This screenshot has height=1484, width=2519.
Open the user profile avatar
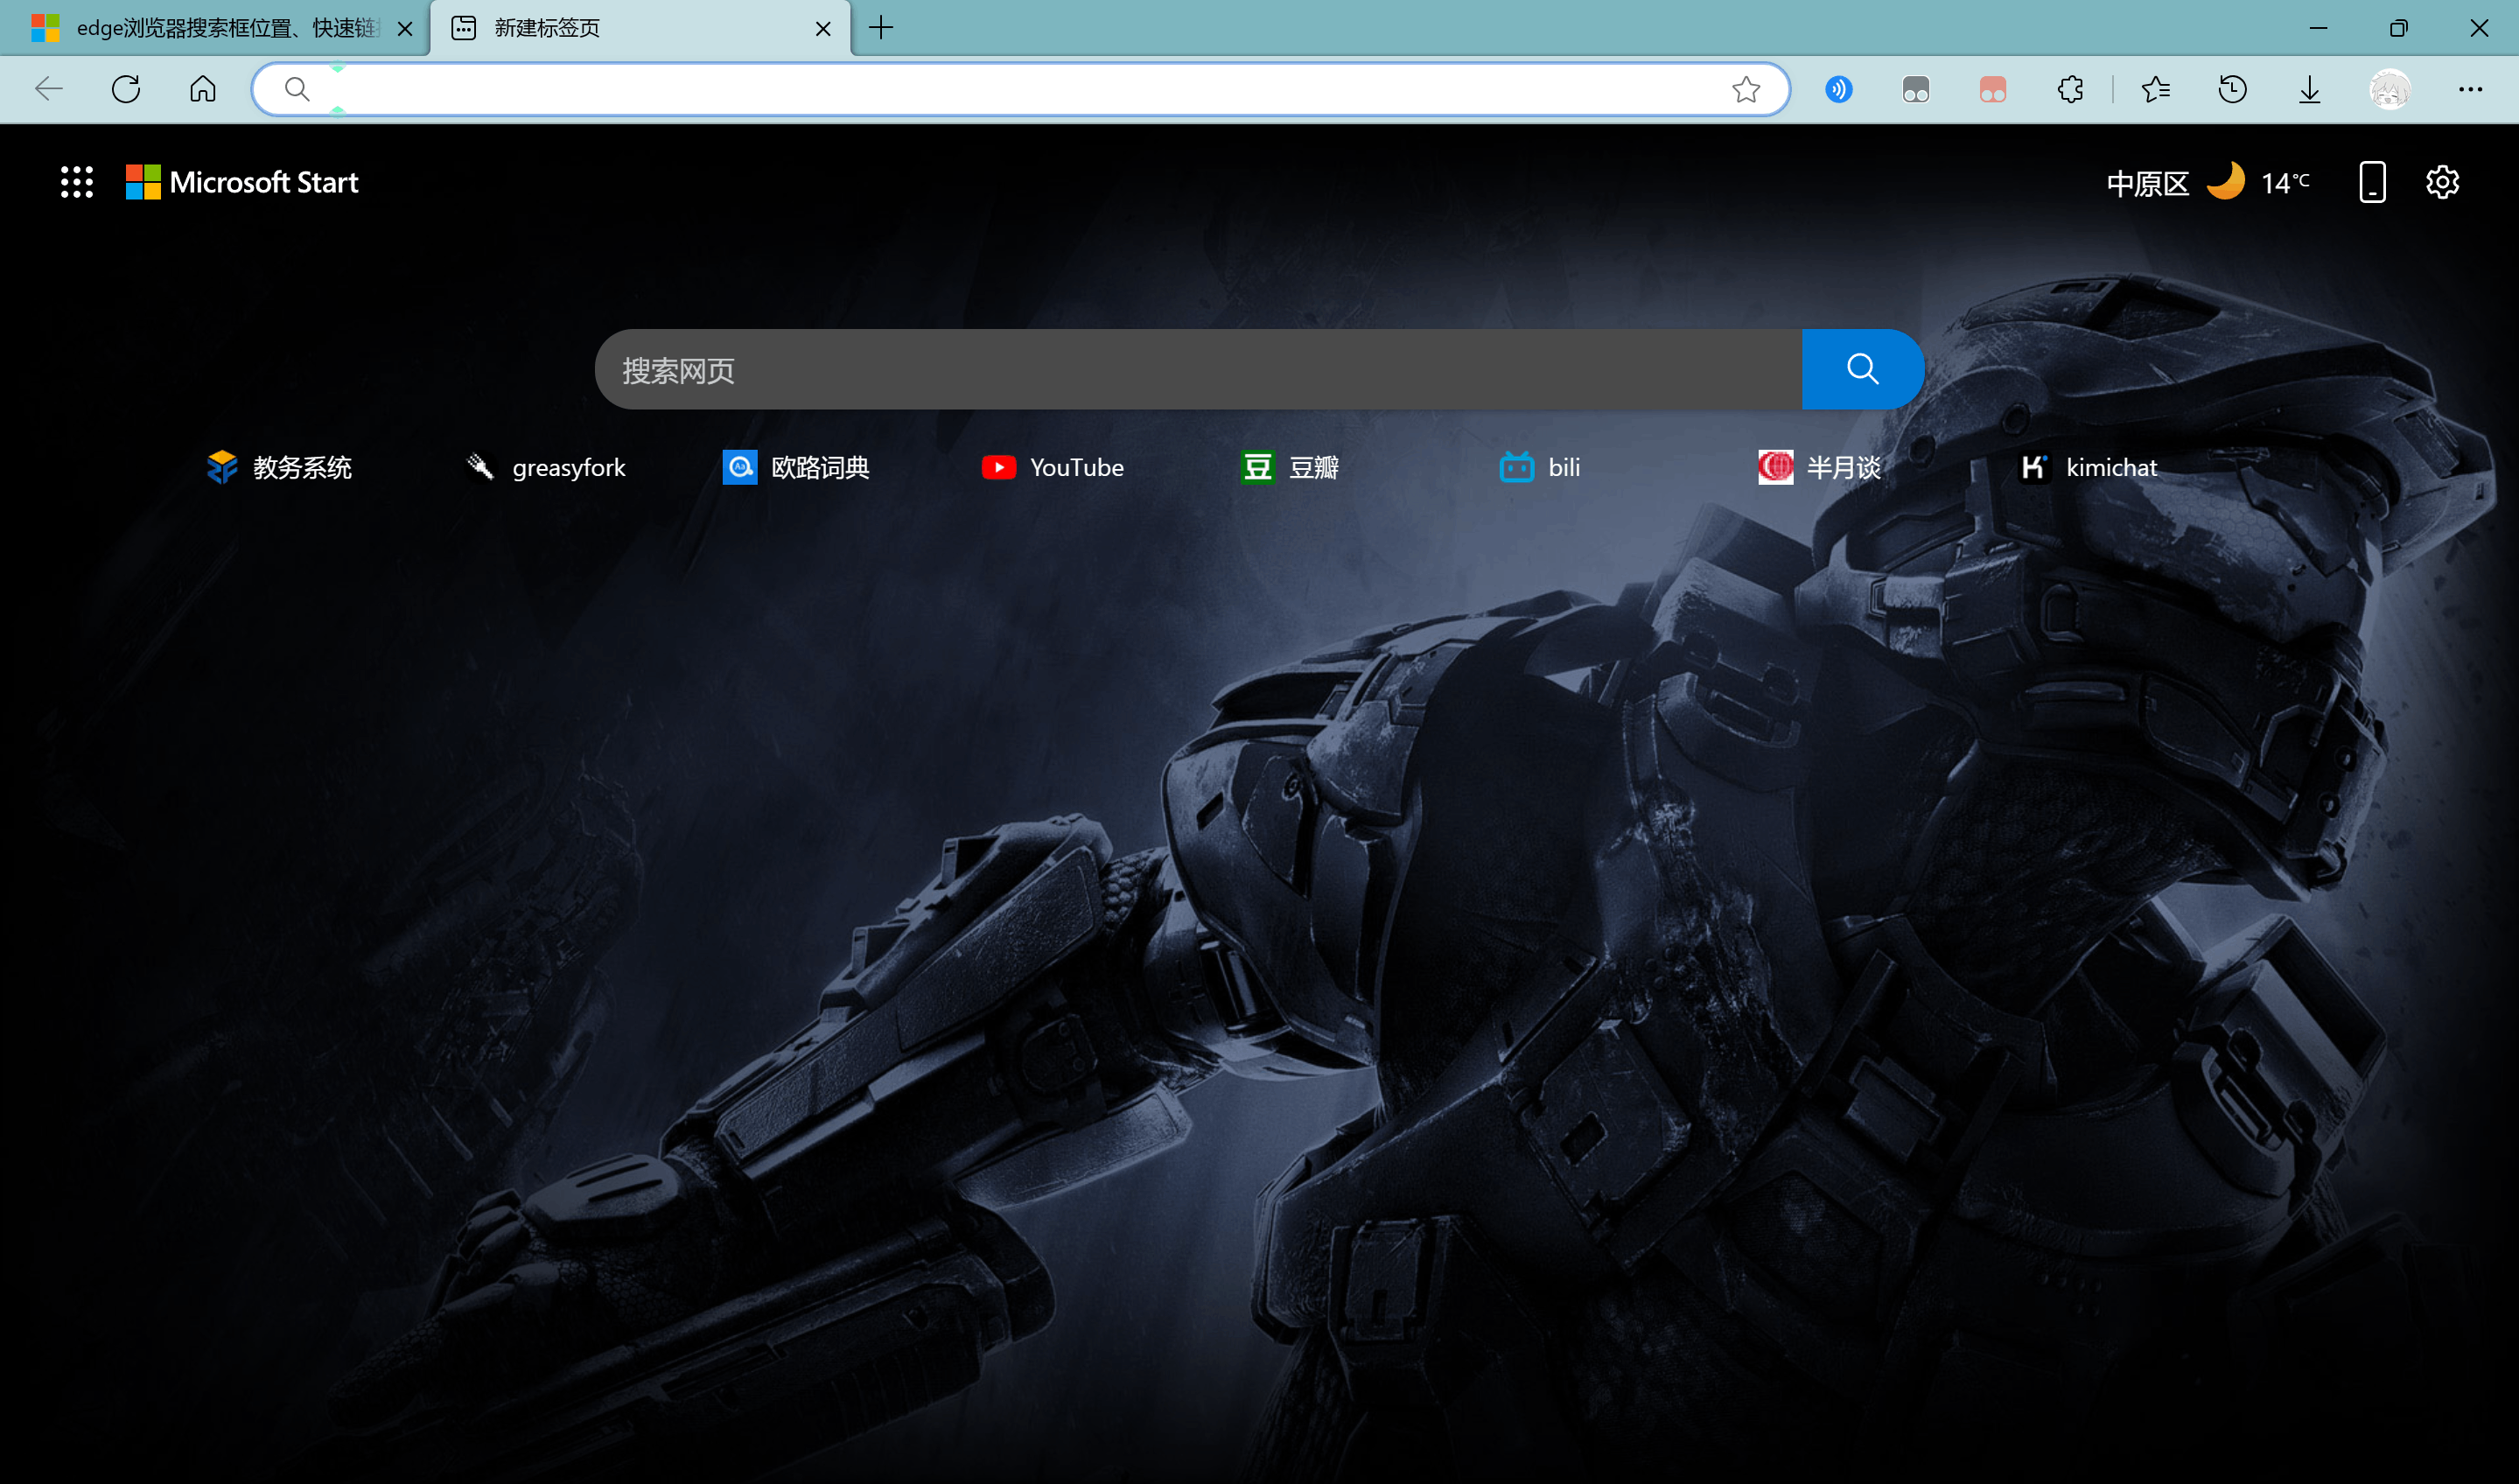point(2390,89)
